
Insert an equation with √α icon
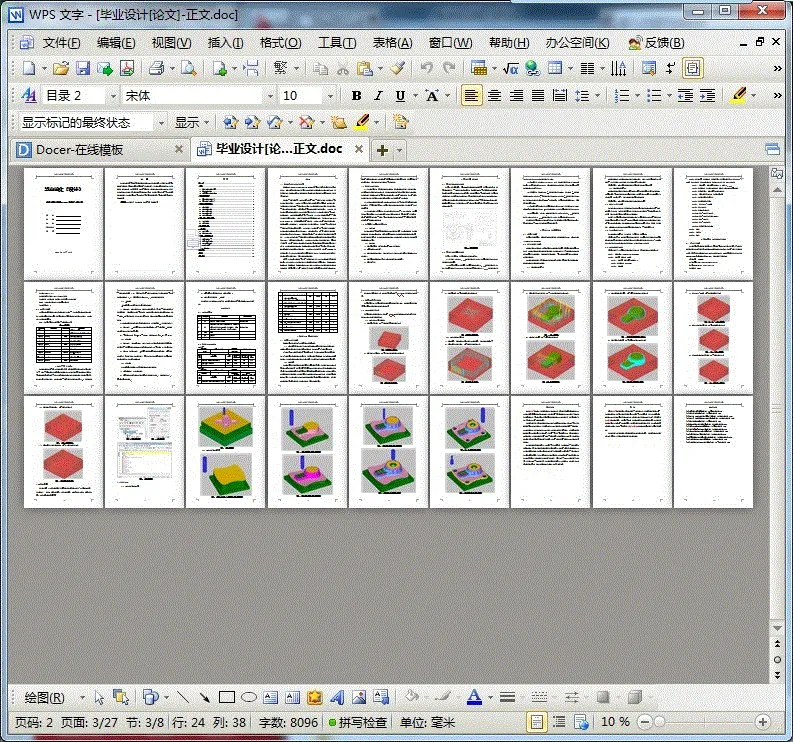(x=510, y=68)
